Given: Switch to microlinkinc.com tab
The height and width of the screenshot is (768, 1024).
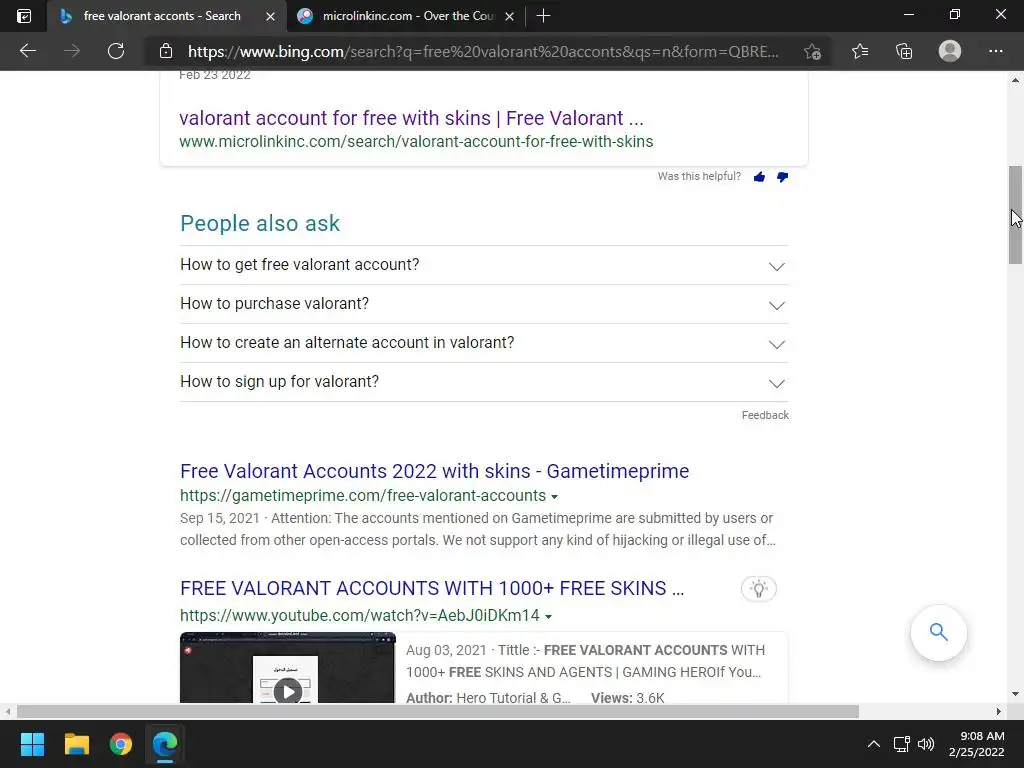Looking at the screenshot, I should pos(408,16).
